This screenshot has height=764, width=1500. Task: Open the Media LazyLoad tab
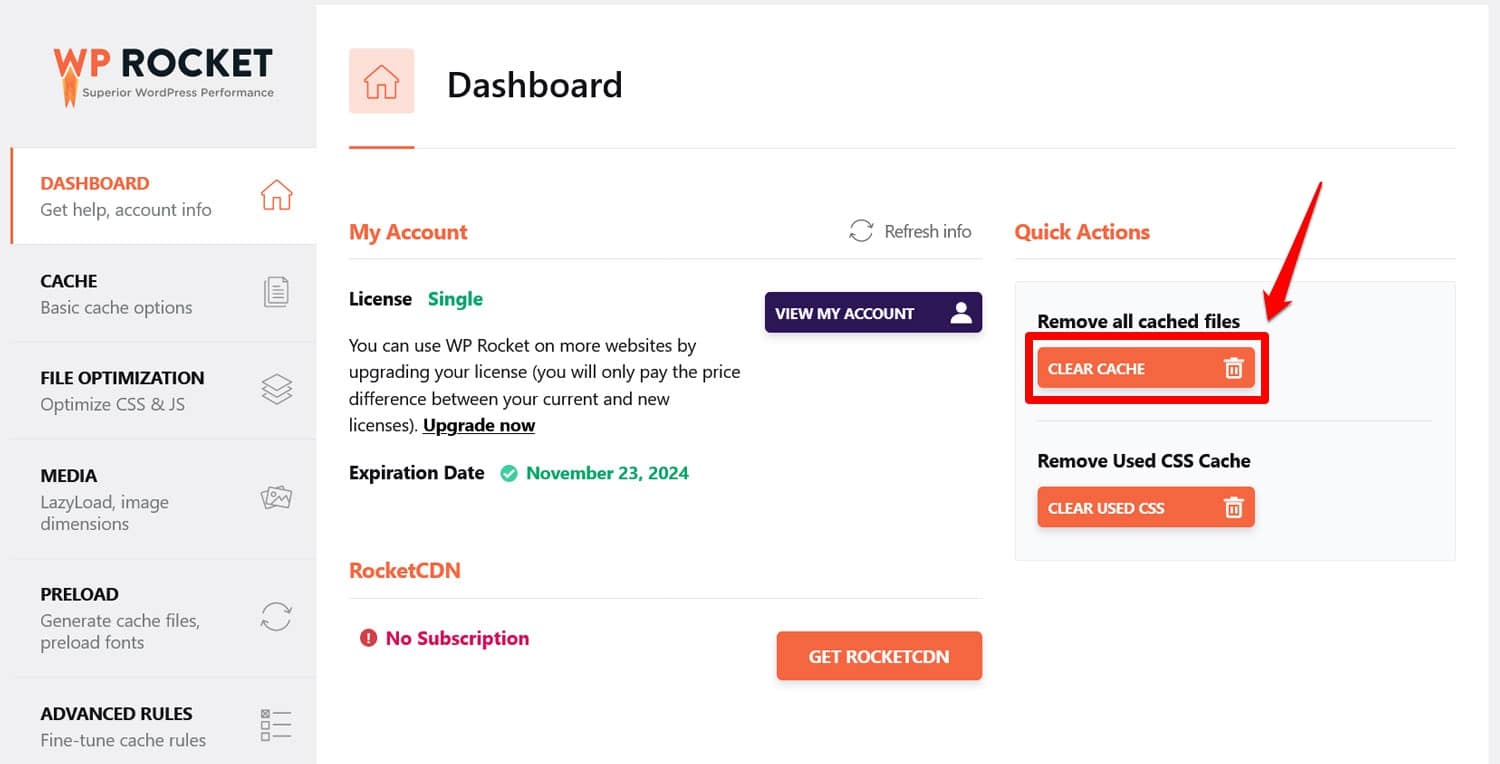pyautogui.click(x=104, y=498)
